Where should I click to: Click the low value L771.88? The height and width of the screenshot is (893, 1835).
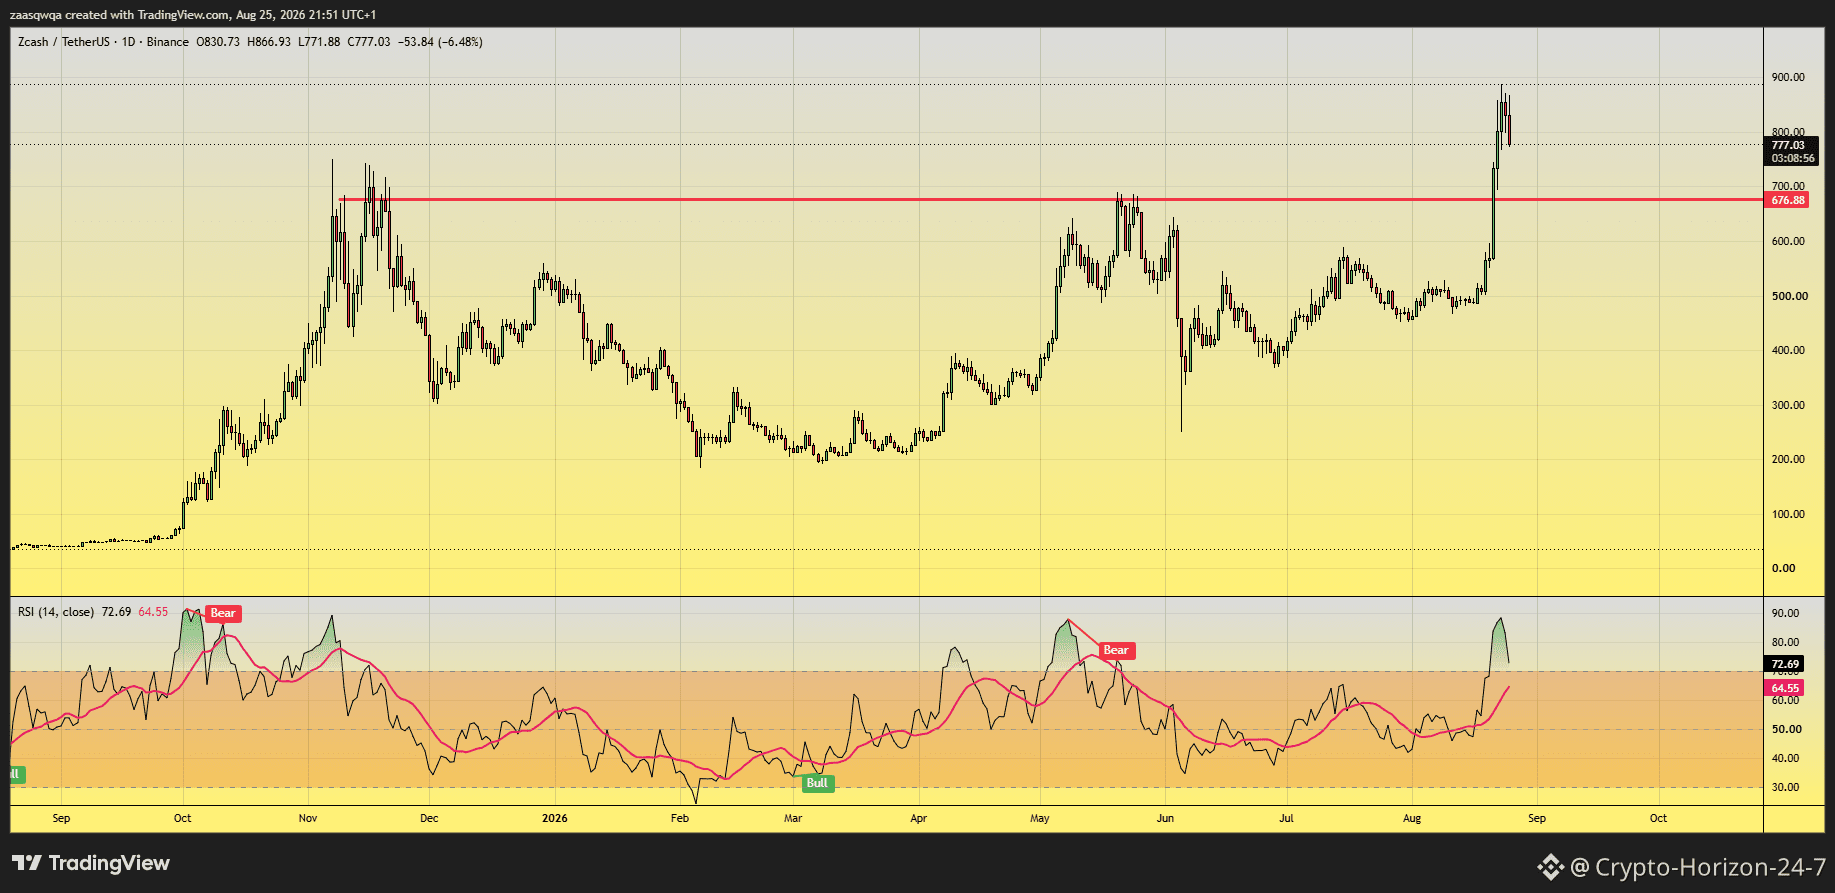coord(319,42)
